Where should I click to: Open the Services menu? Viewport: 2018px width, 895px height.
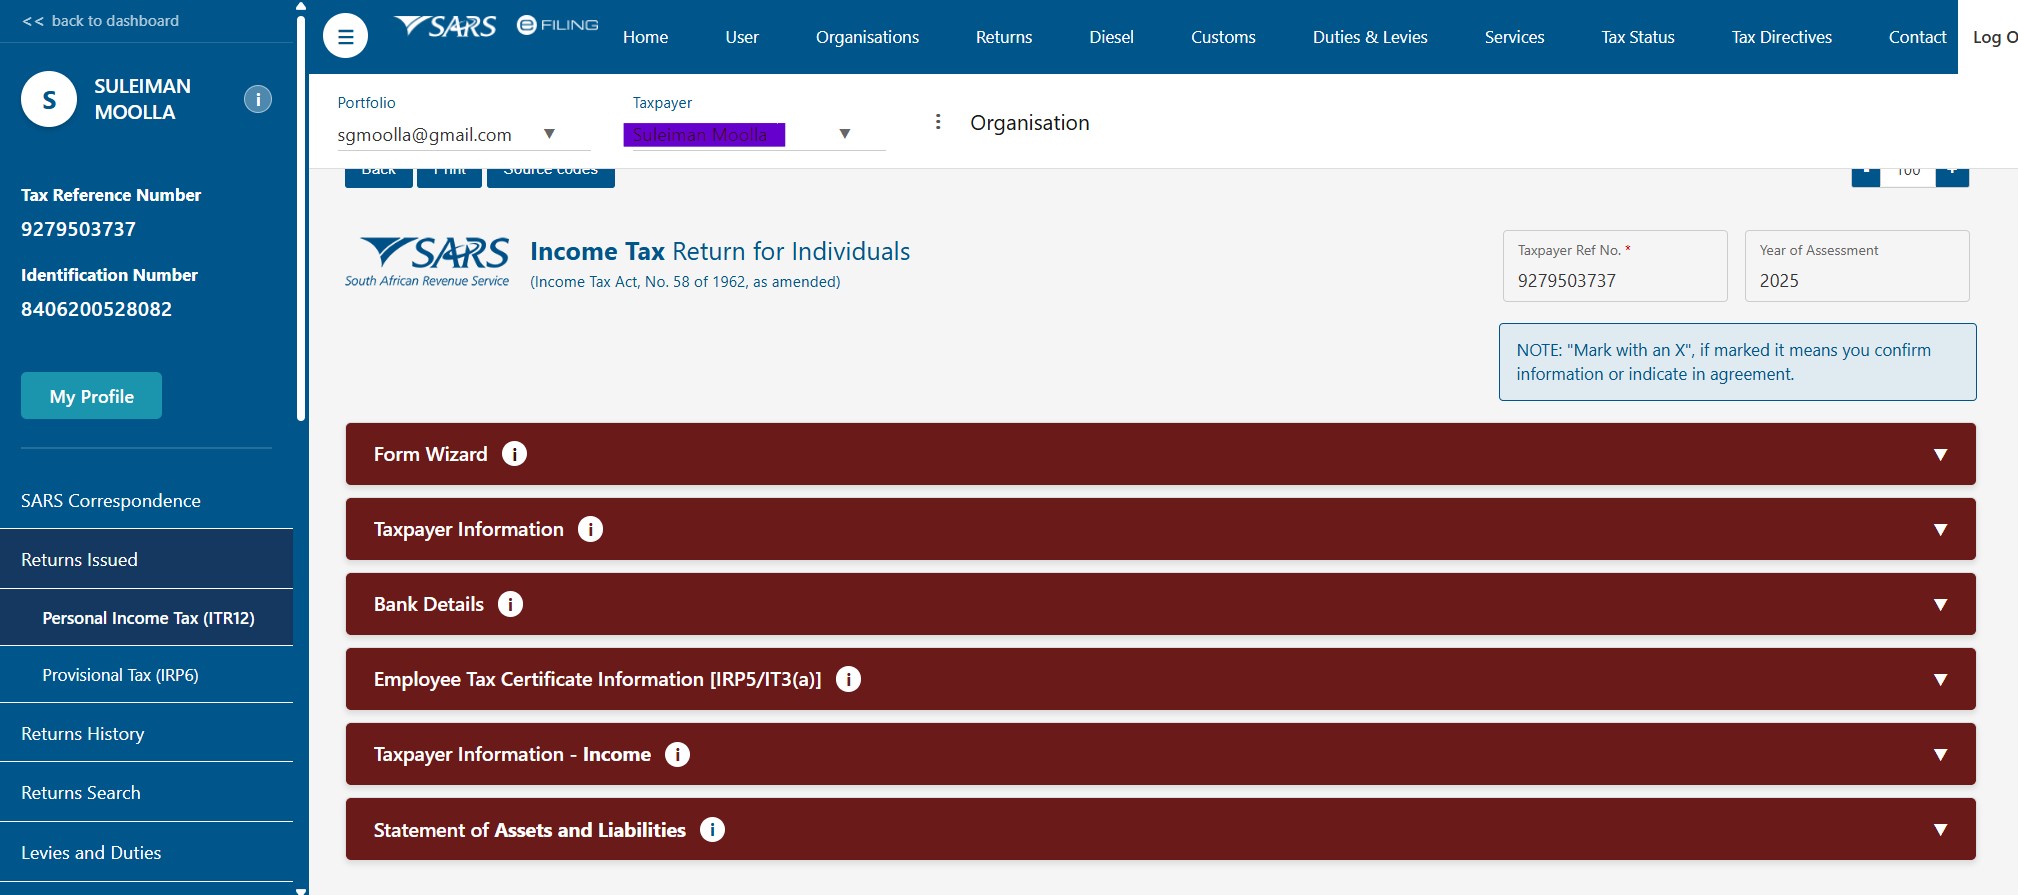(1514, 37)
